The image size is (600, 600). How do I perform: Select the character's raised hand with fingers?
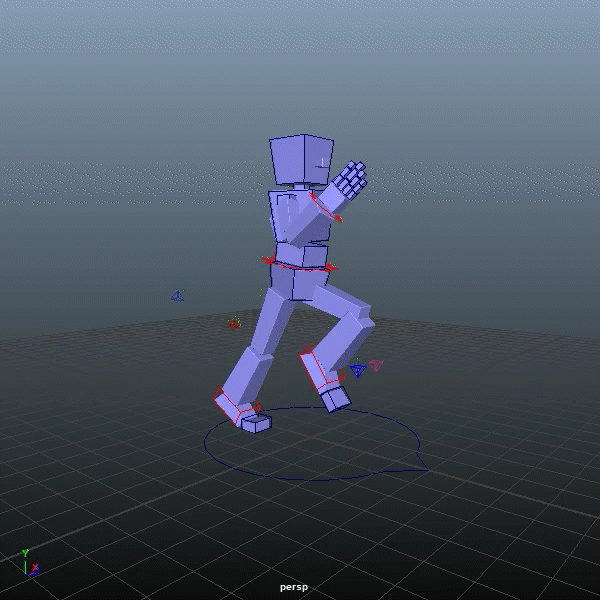coord(350,179)
